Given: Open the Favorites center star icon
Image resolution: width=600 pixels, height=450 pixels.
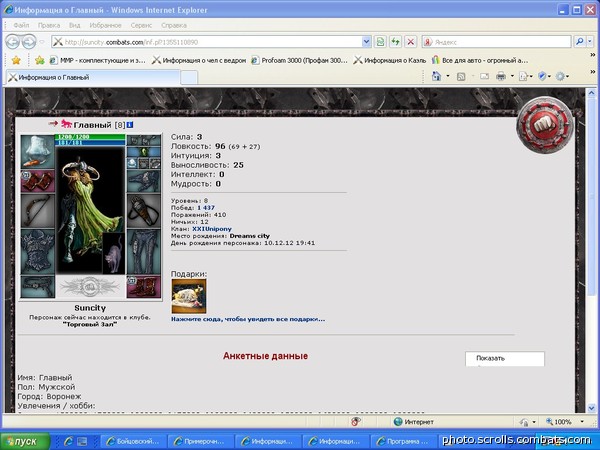Looking at the screenshot, I should click(x=16, y=60).
